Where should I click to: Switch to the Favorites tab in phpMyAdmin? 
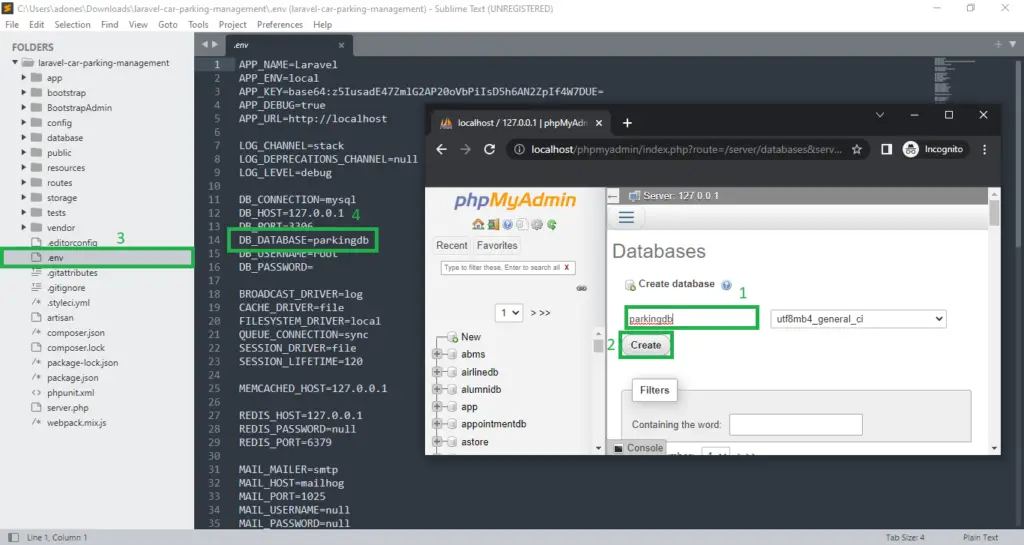click(497, 245)
